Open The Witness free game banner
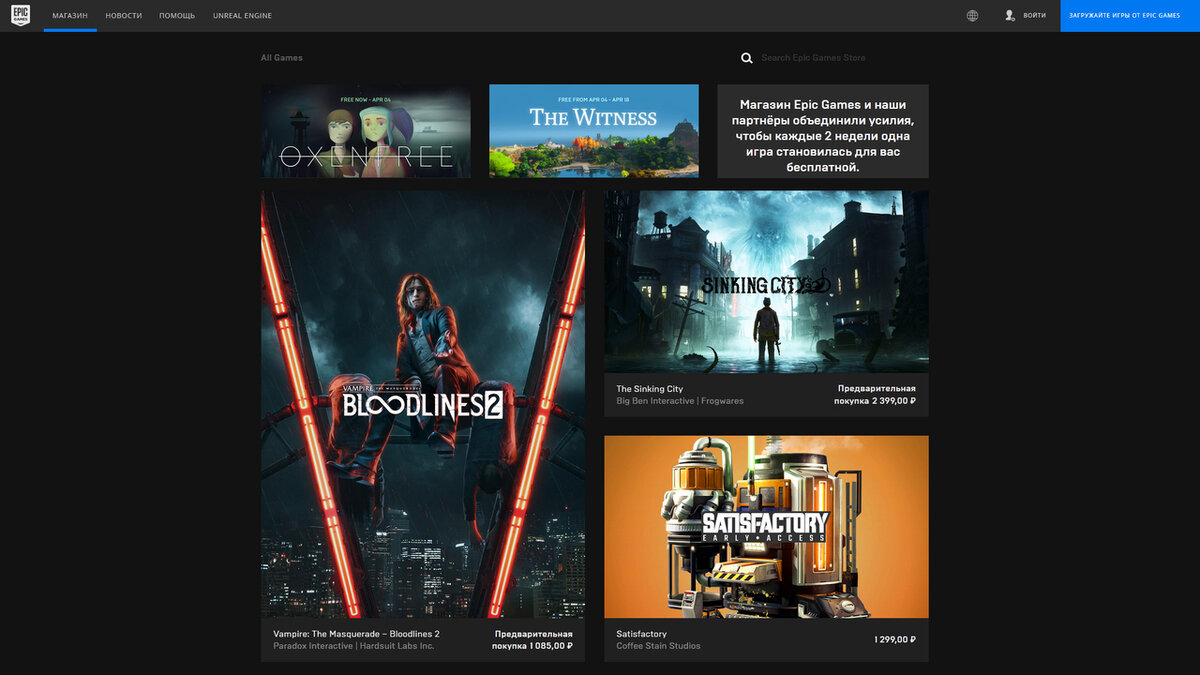 point(594,131)
